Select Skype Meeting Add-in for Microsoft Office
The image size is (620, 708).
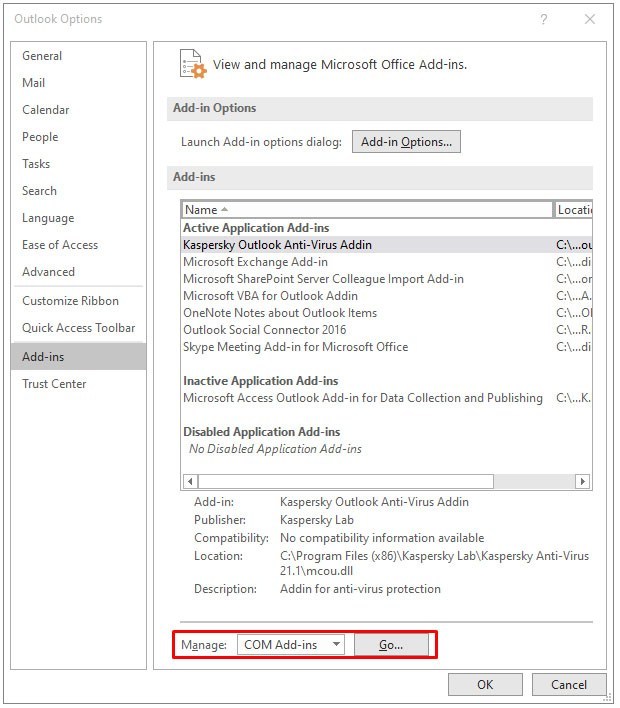387,347
